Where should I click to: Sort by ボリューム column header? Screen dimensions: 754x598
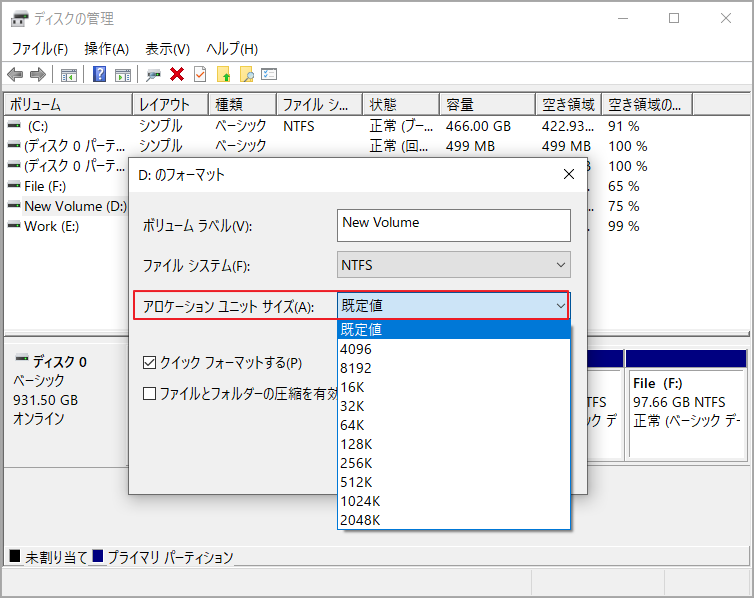tap(68, 104)
